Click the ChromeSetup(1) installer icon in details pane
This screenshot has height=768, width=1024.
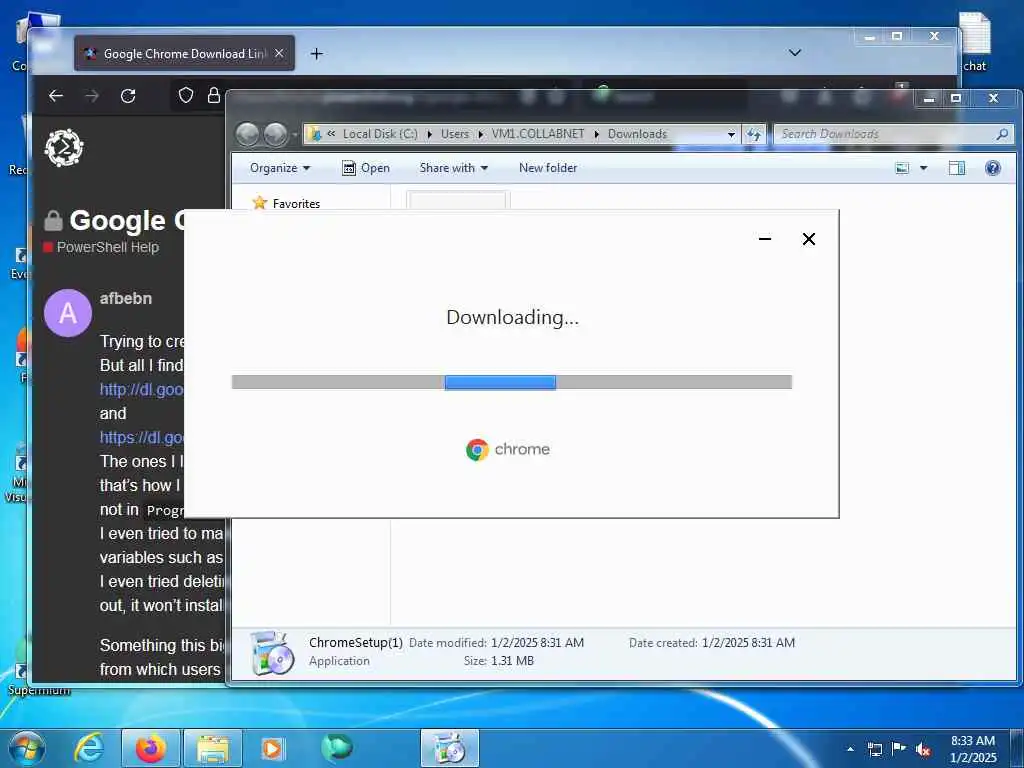click(272, 652)
